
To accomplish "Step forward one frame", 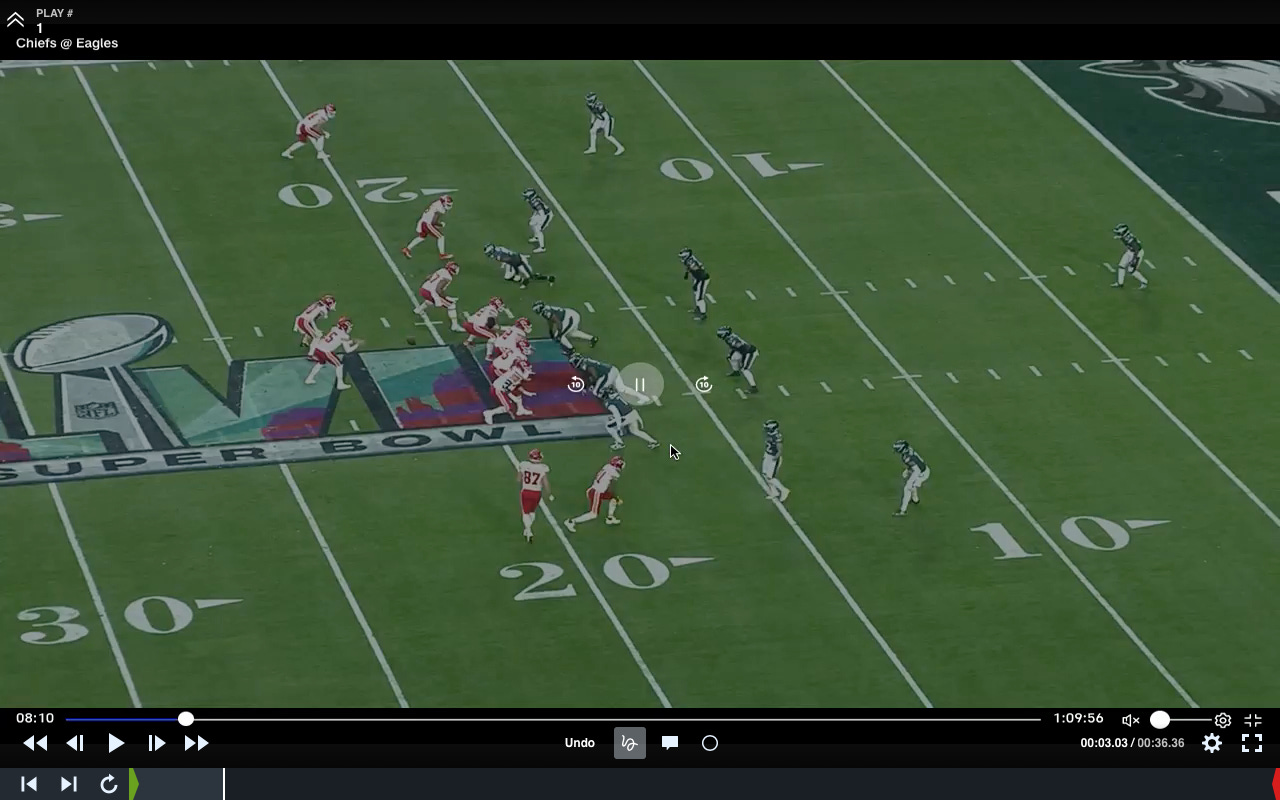I will 157,743.
